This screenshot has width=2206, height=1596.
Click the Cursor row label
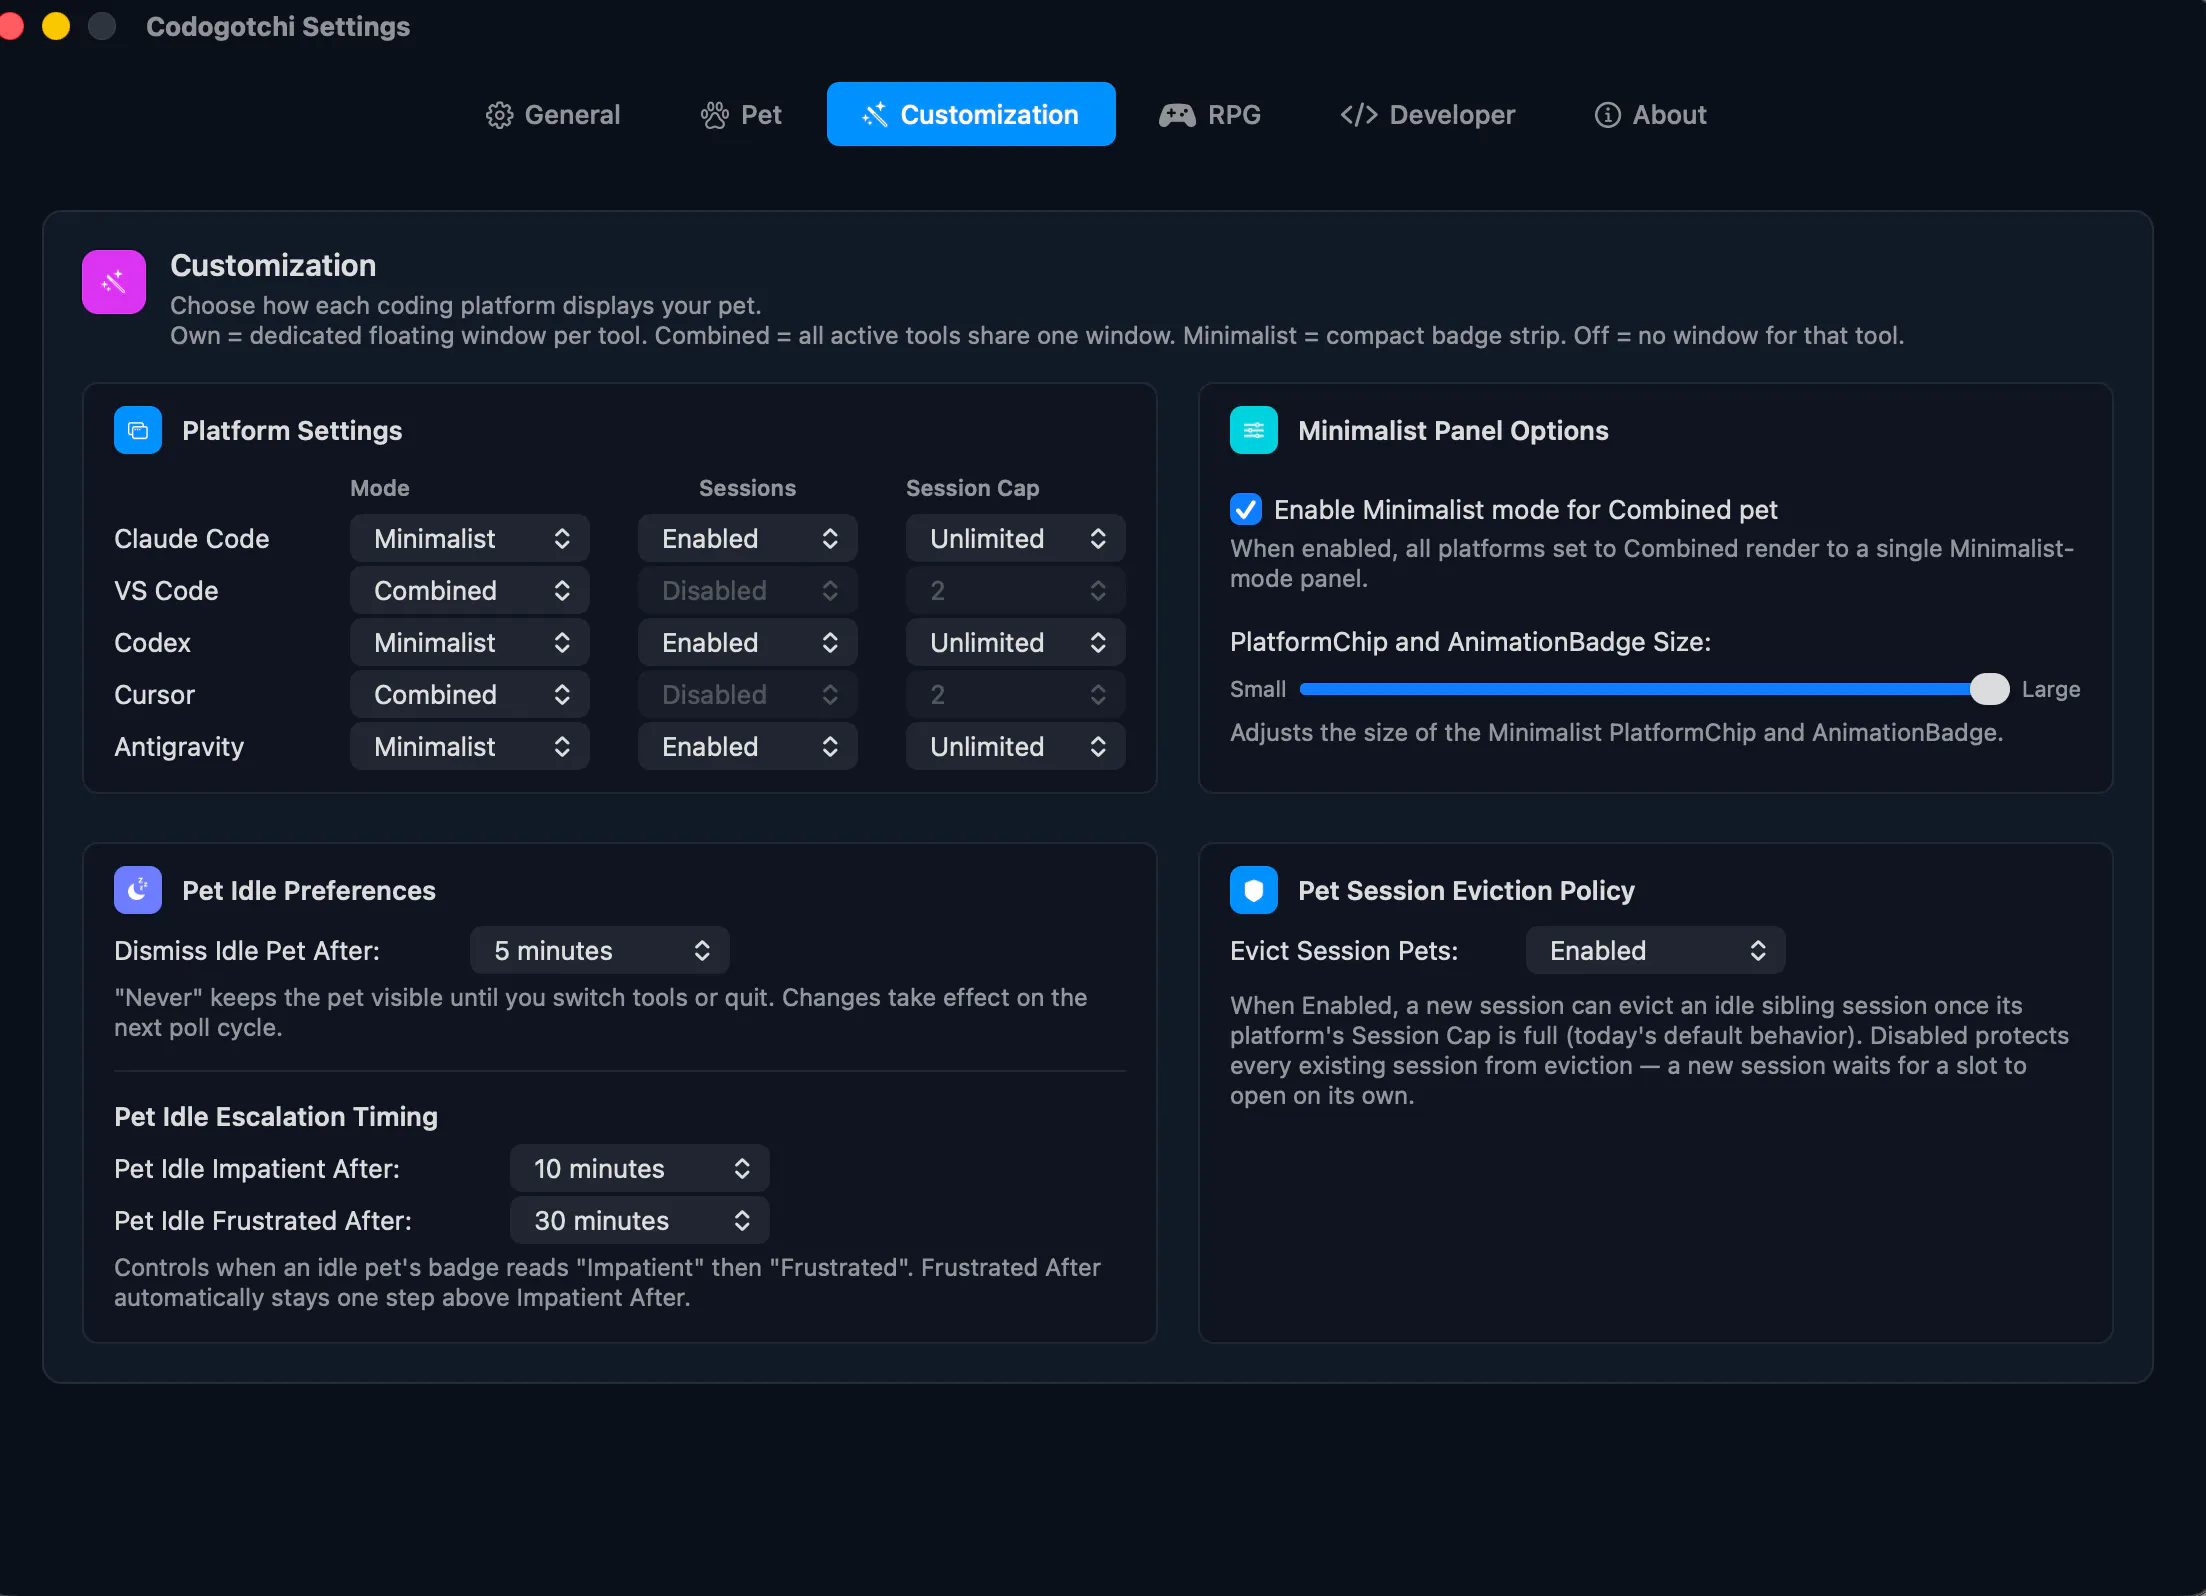coord(154,695)
